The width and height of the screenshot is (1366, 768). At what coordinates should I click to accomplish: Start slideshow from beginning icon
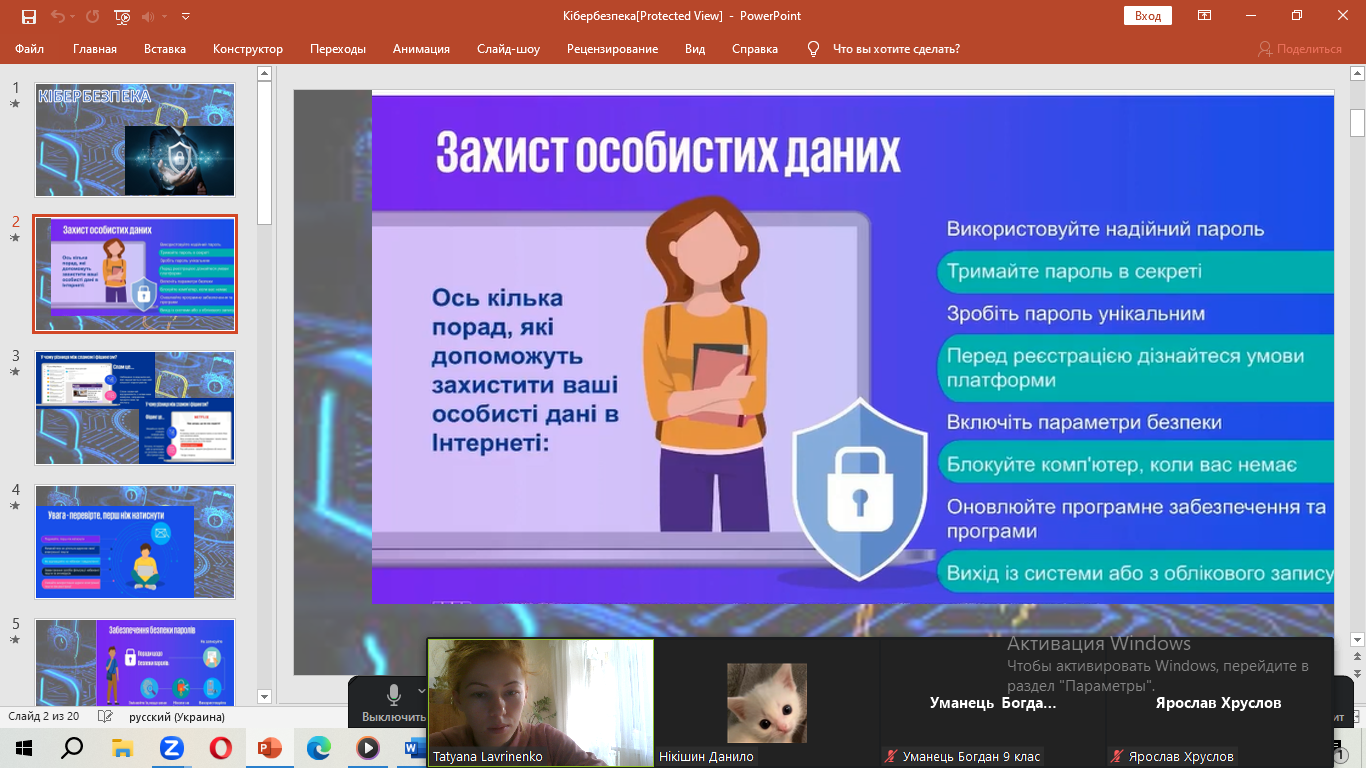coord(123,16)
